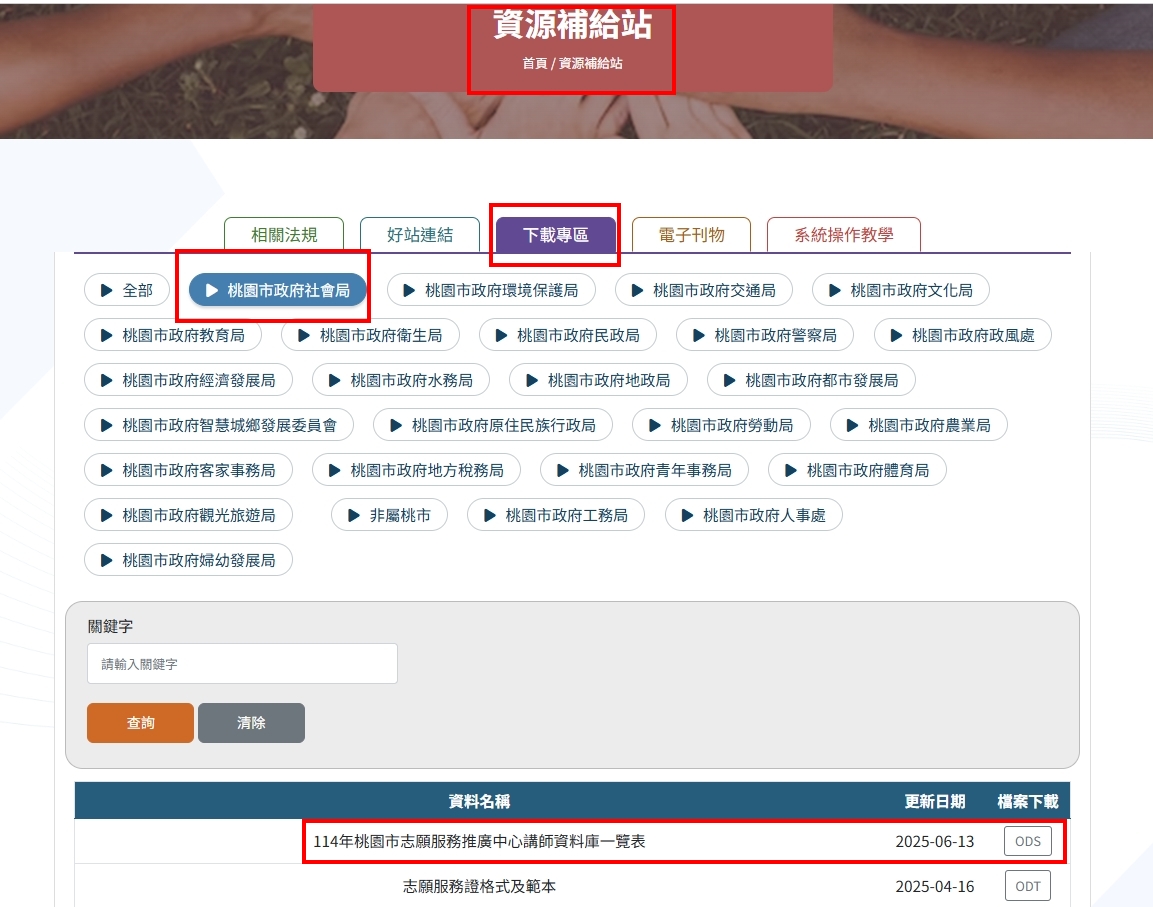1153x907 pixels.
Task: Click the 2025-06-13 update date
Action: [x=935, y=841]
